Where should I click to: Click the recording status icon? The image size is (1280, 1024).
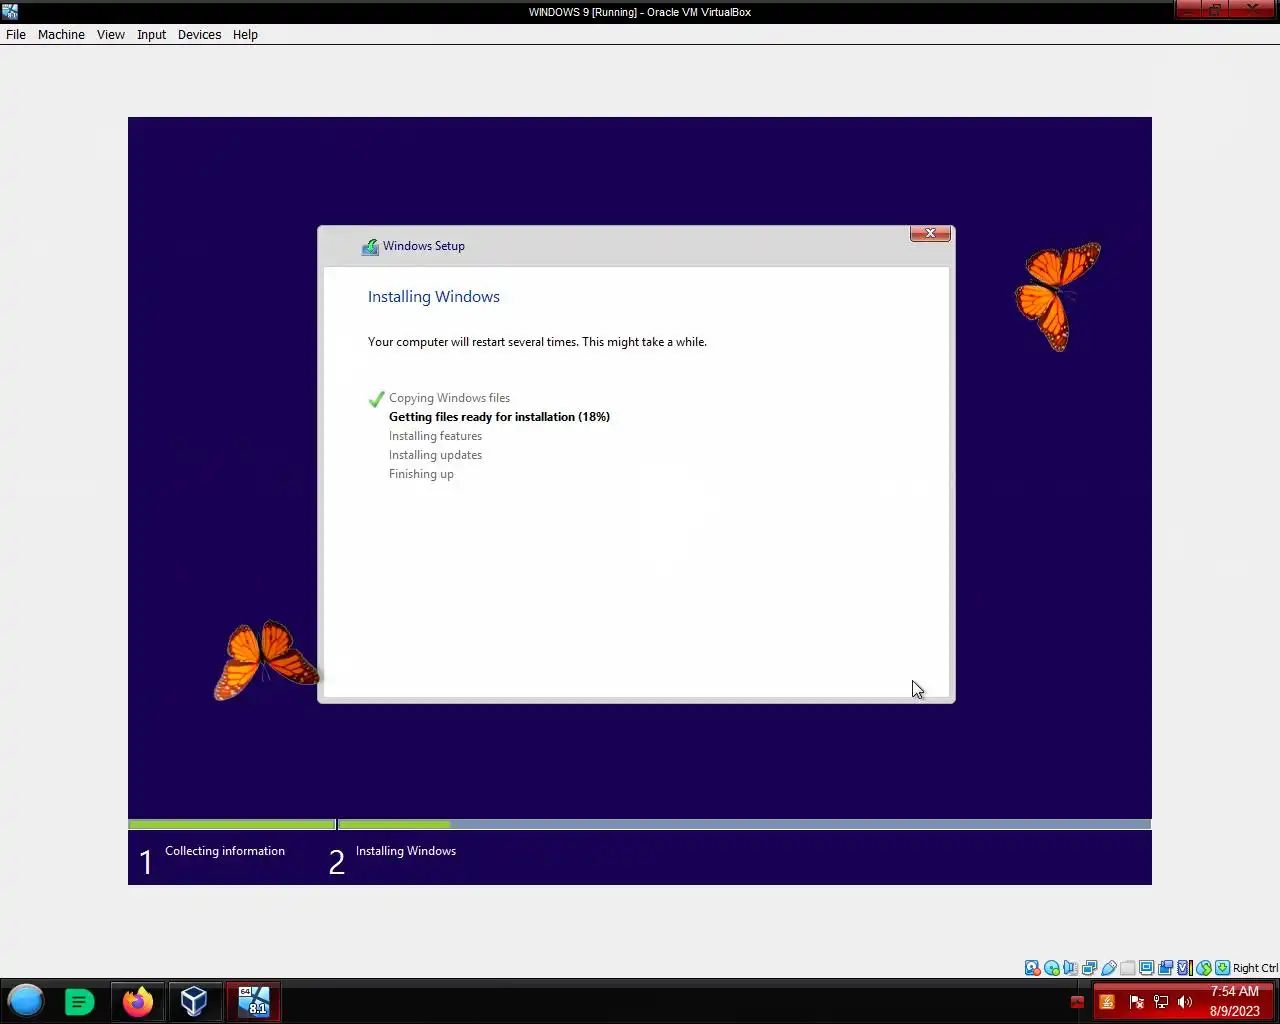point(1165,968)
